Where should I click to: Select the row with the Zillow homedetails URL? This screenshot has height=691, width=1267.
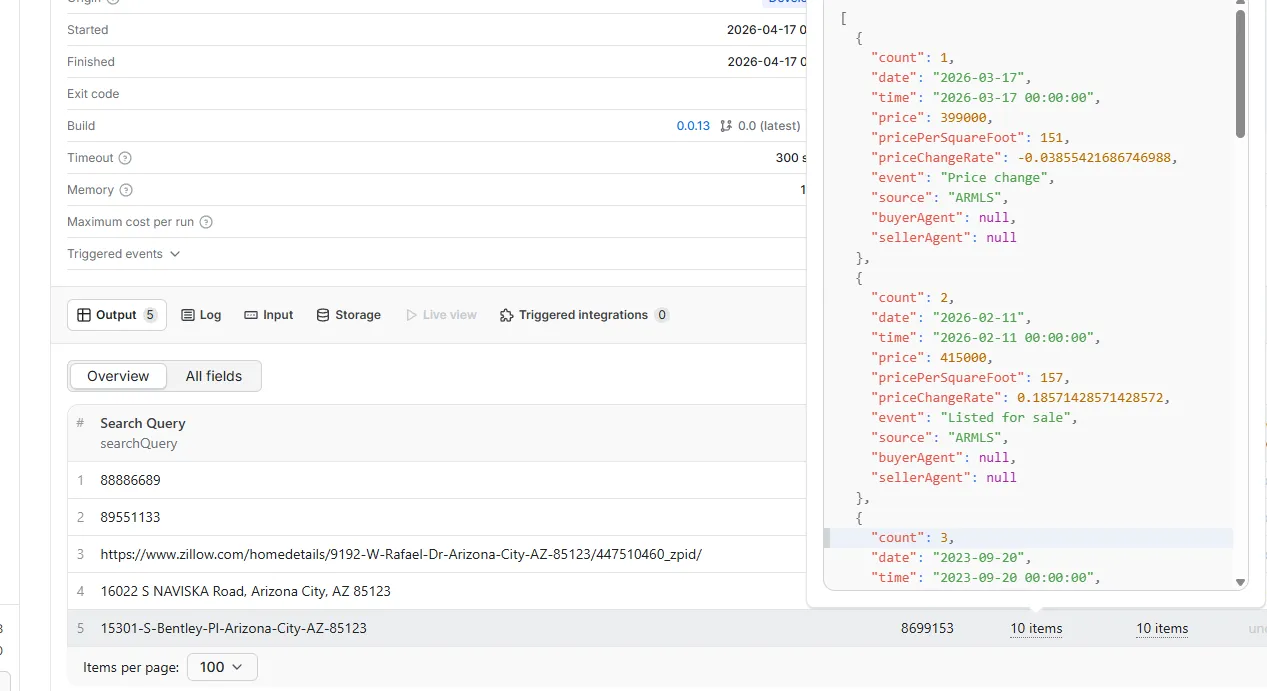(401, 554)
